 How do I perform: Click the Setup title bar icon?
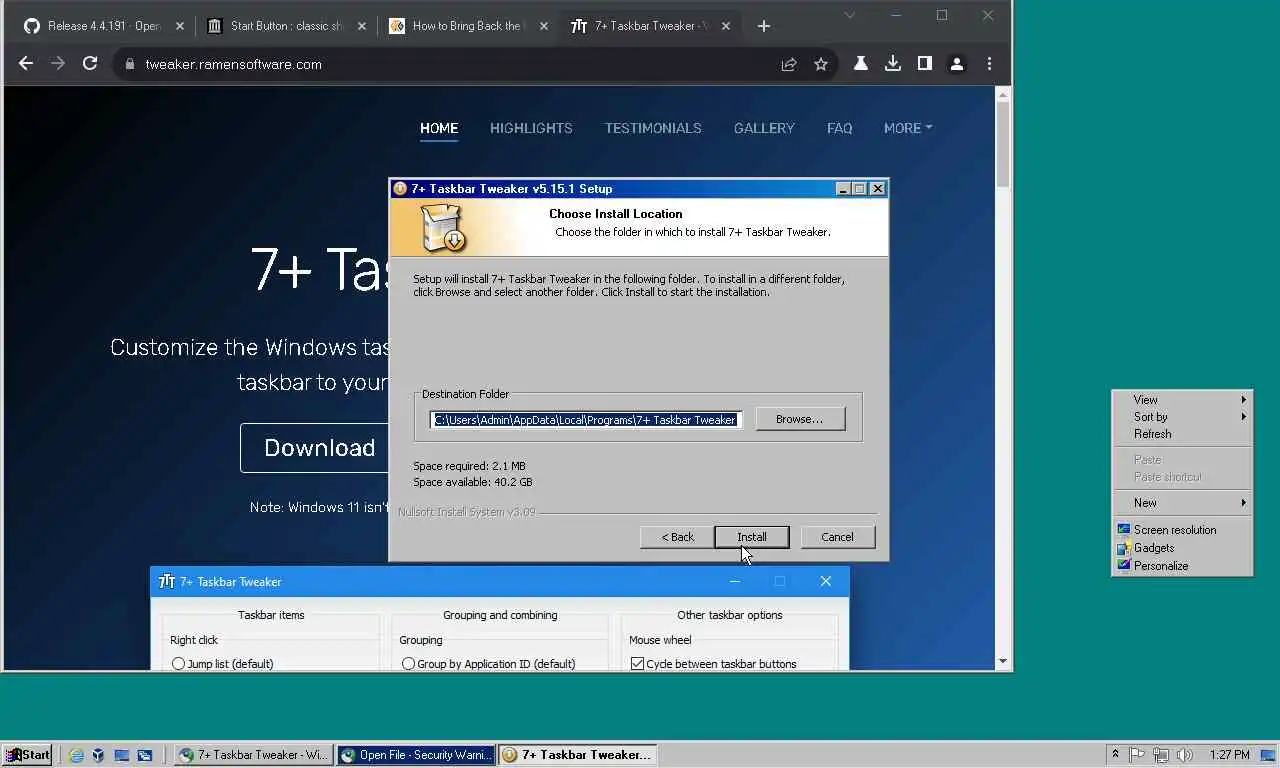[x=400, y=188]
